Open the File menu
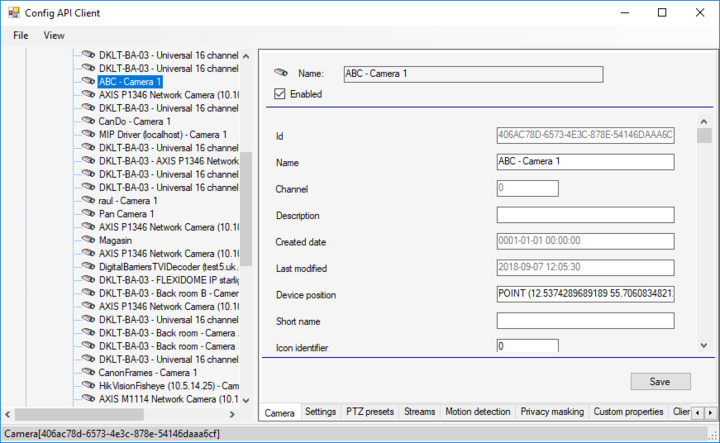This screenshot has width=720, height=443. click(x=21, y=35)
